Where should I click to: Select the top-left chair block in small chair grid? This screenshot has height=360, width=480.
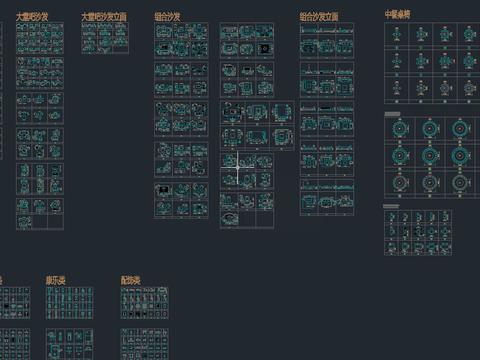[x=392, y=218]
